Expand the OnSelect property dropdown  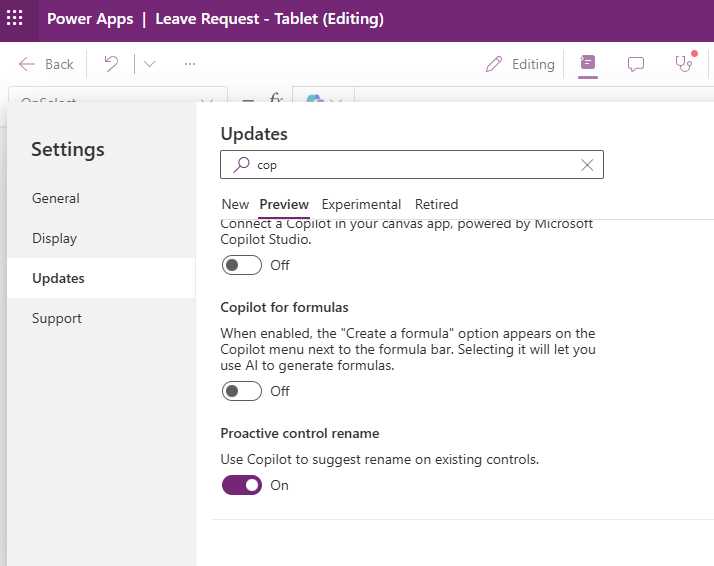click(207, 99)
